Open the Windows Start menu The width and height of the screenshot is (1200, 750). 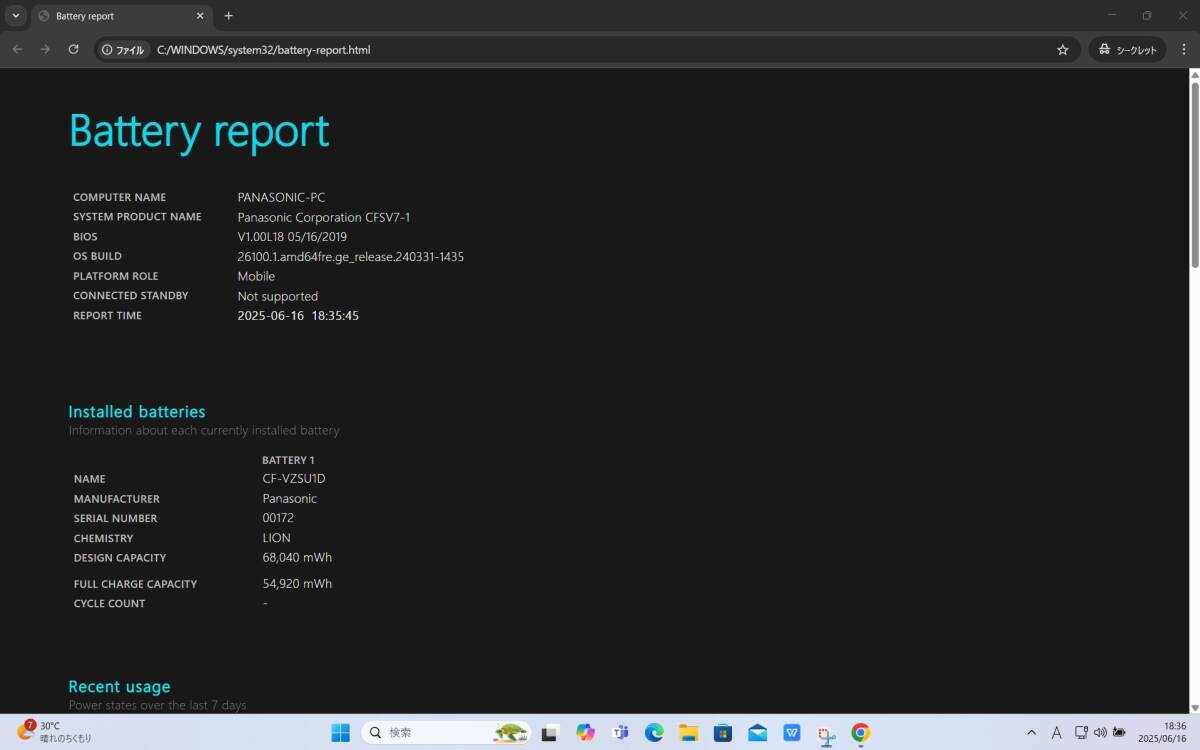tap(340, 733)
